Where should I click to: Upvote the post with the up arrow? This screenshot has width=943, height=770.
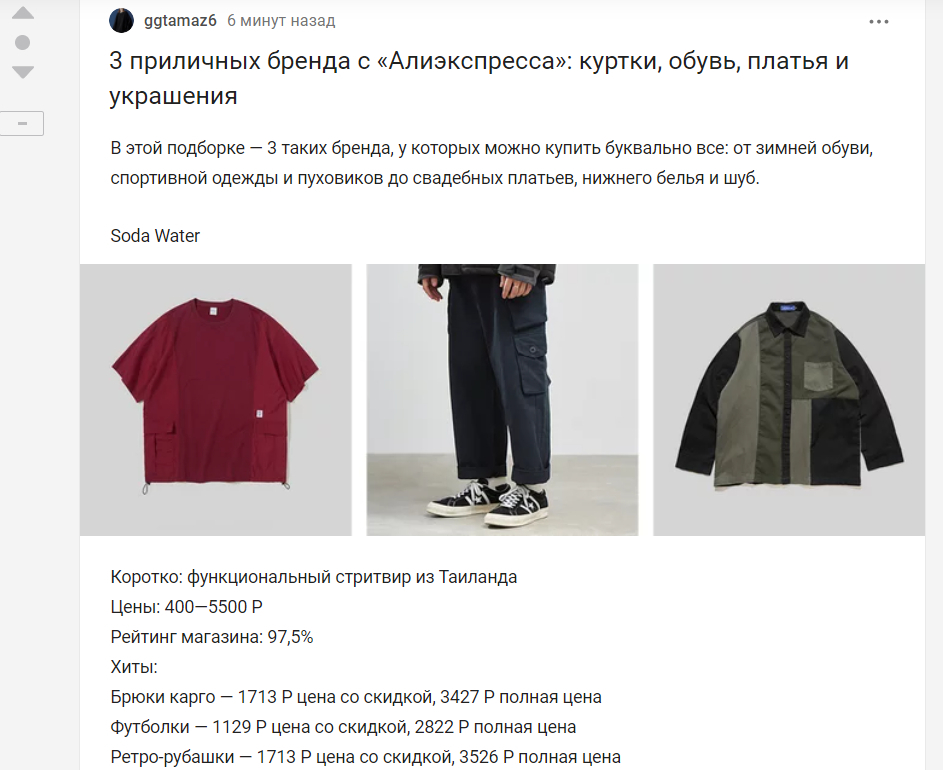[x=23, y=13]
